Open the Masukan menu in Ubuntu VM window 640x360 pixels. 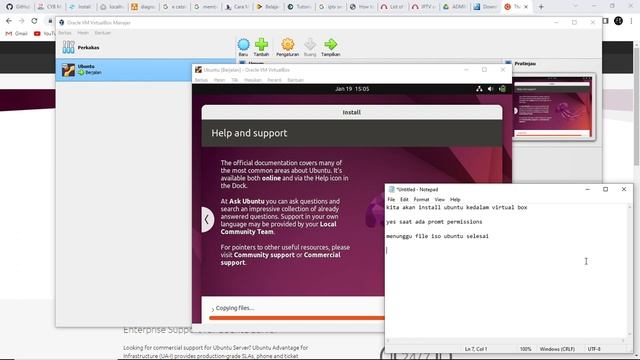tap(253, 80)
